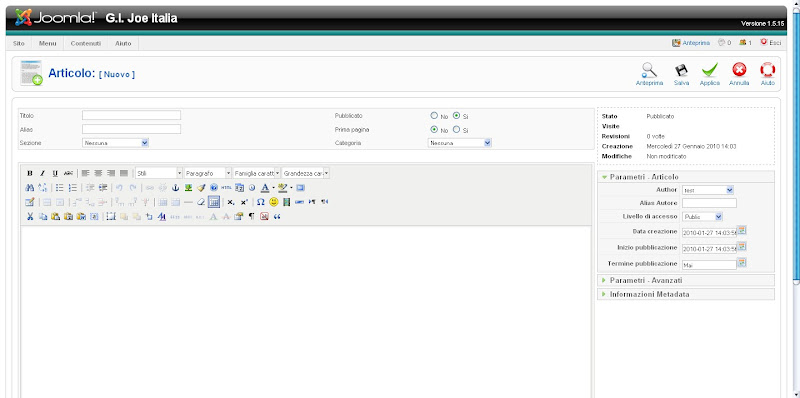The width and height of the screenshot is (800, 398).
Task: Insert a blockquote
Action: click(277, 216)
